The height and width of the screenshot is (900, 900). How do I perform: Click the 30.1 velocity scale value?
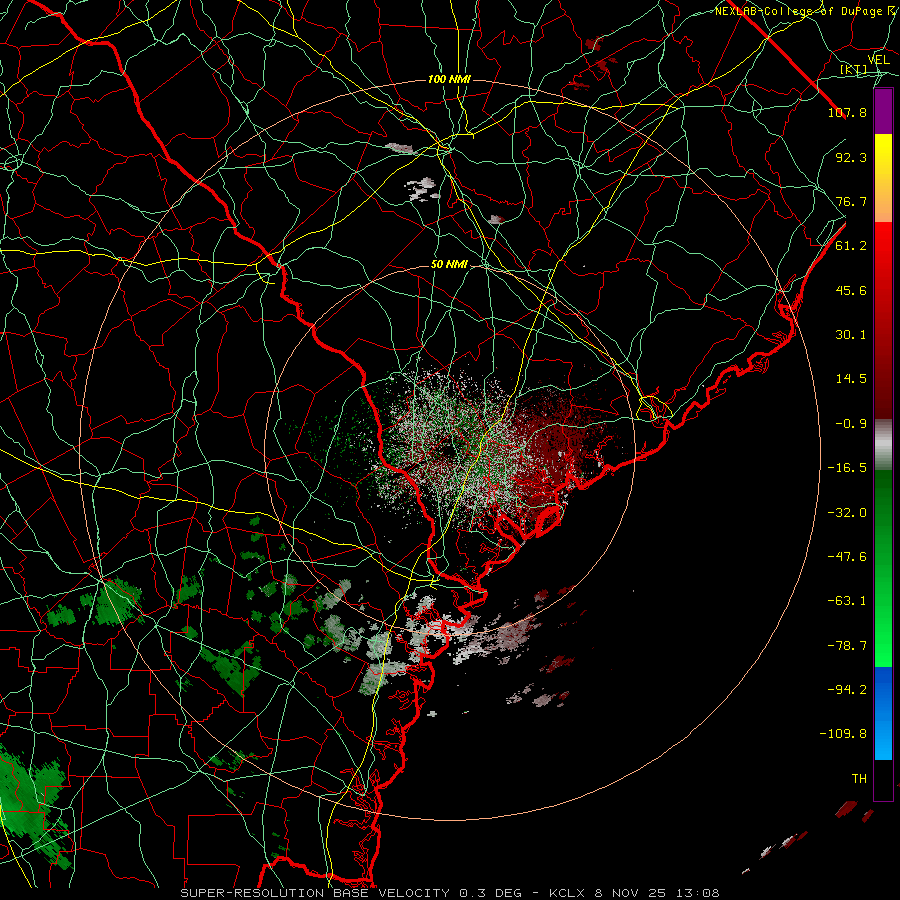[x=851, y=335]
